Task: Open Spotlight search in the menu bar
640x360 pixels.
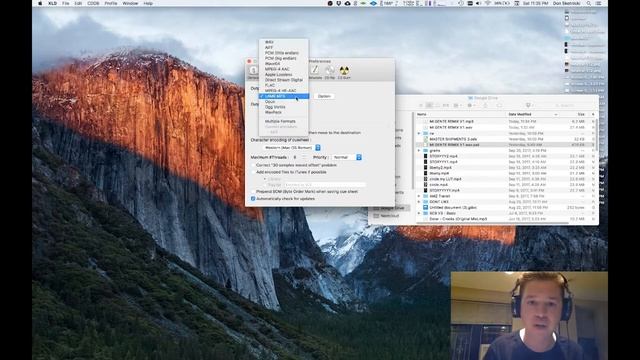Action: pos(589,3)
